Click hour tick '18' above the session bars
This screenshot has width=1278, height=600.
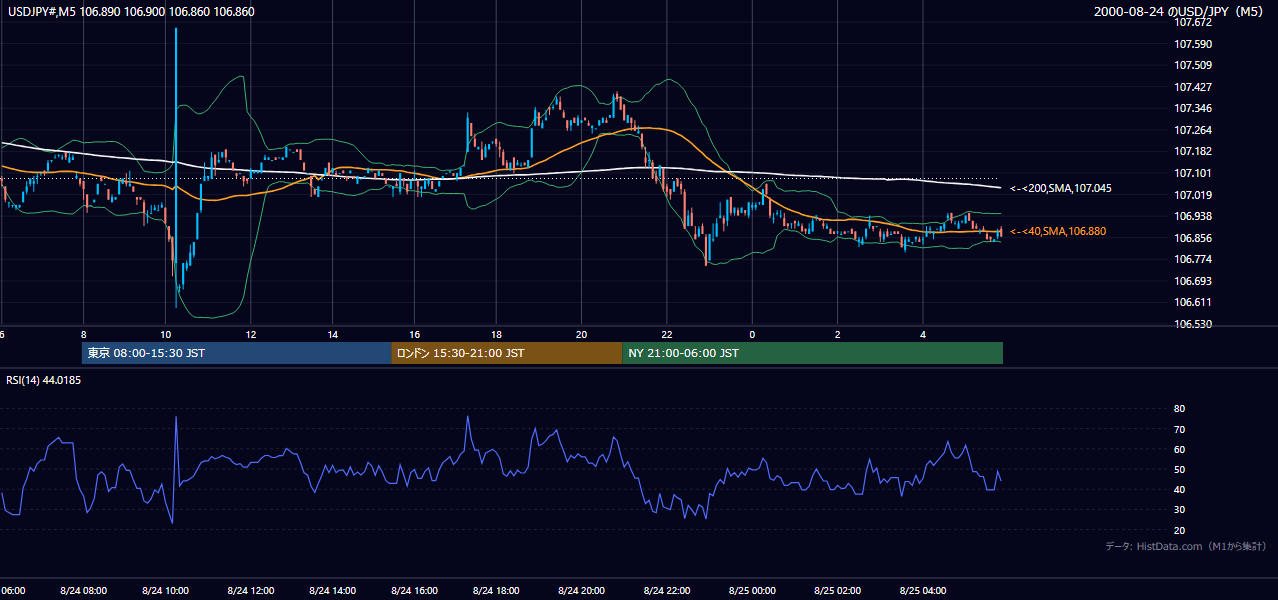496,335
